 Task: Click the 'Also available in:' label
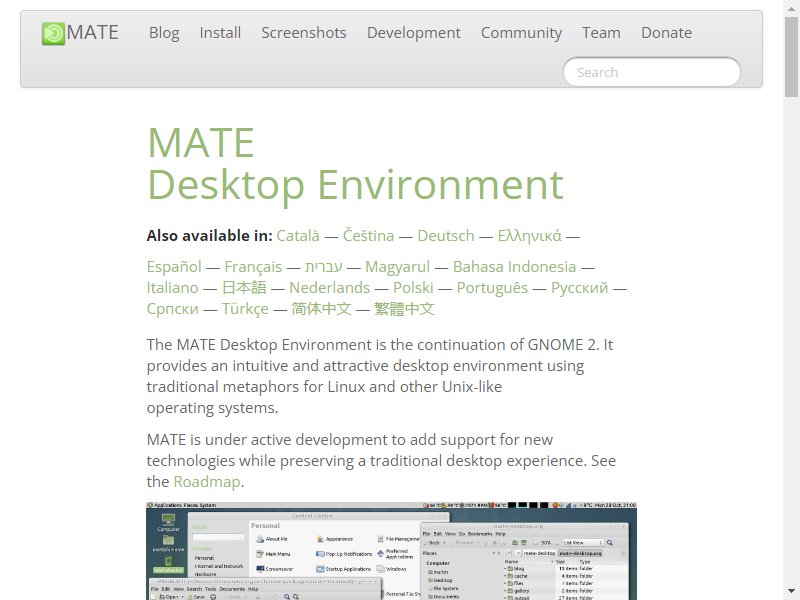click(209, 236)
